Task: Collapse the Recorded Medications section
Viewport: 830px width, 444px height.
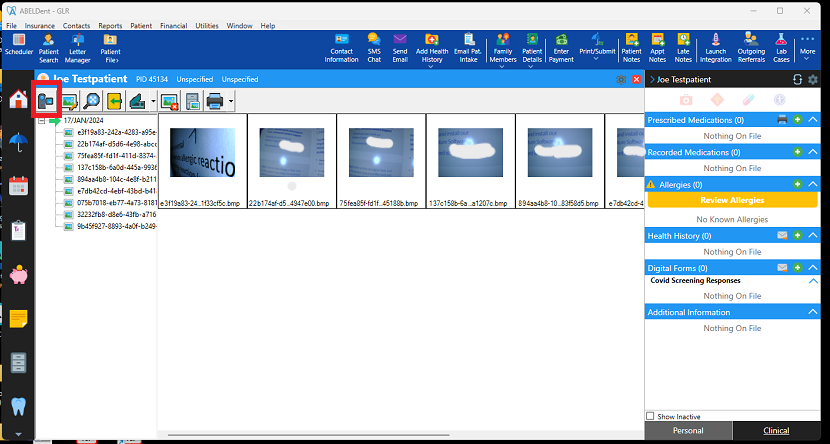Action: click(813, 152)
